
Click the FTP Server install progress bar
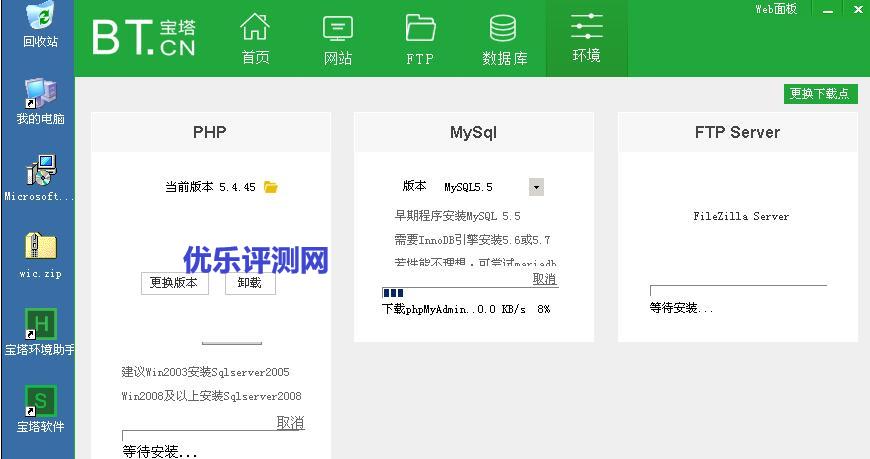click(x=739, y=291)
